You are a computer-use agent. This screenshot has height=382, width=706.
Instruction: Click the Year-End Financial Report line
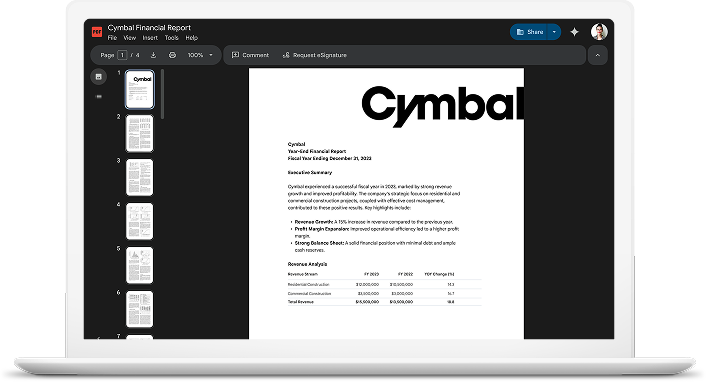[317, 151]
